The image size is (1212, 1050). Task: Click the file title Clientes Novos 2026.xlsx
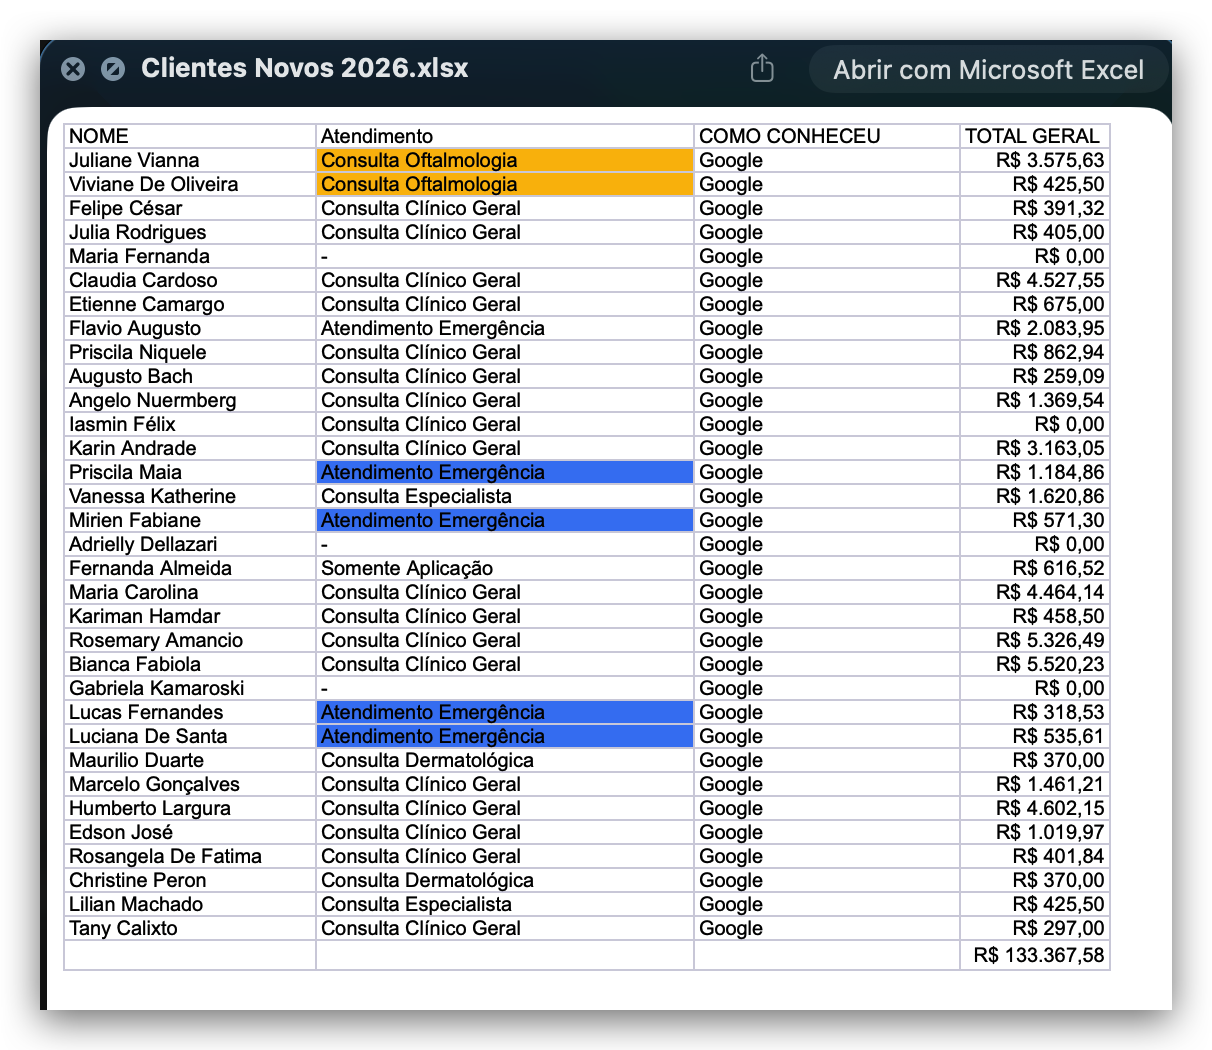(304, 68)
